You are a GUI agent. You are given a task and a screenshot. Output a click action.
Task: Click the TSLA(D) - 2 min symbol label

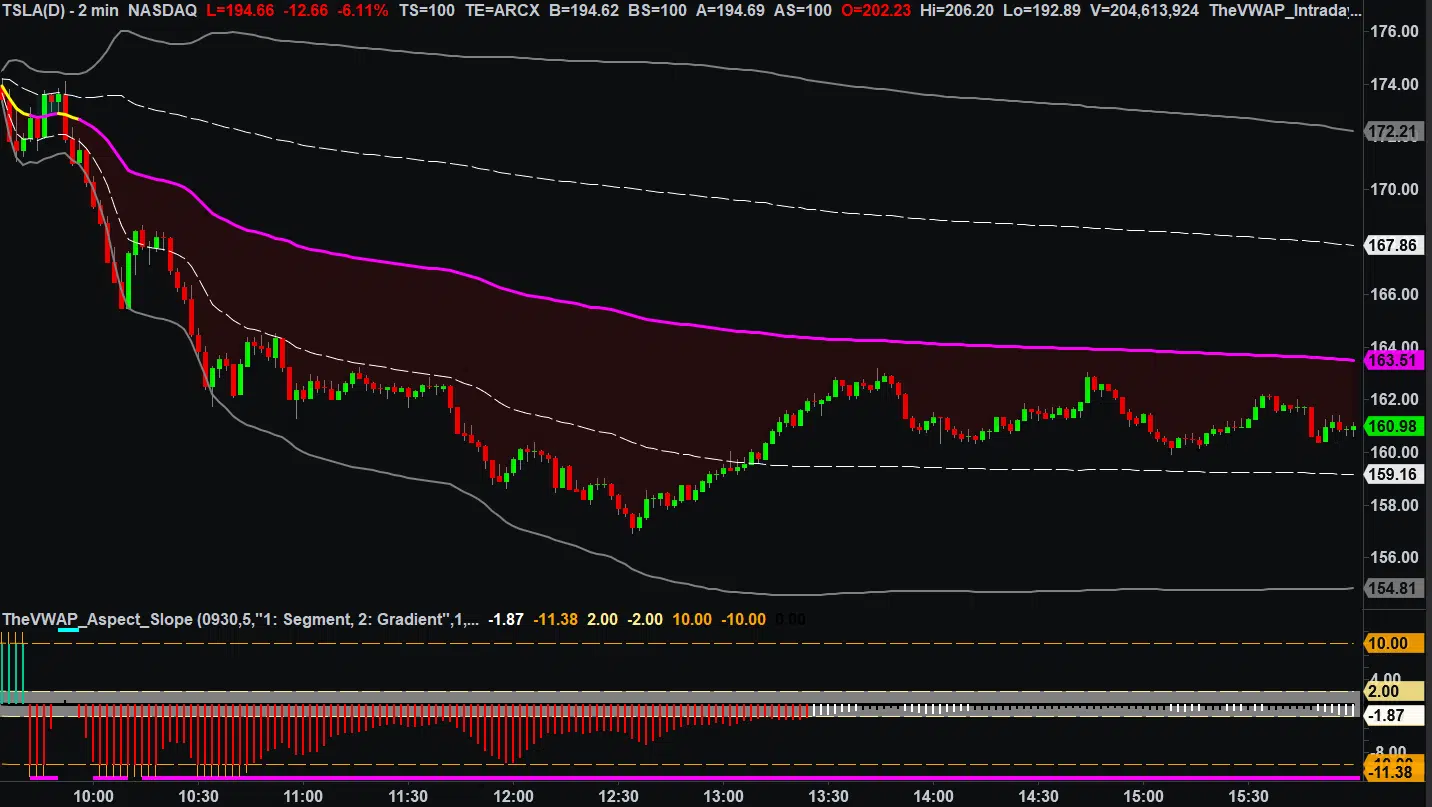[60, 11]
